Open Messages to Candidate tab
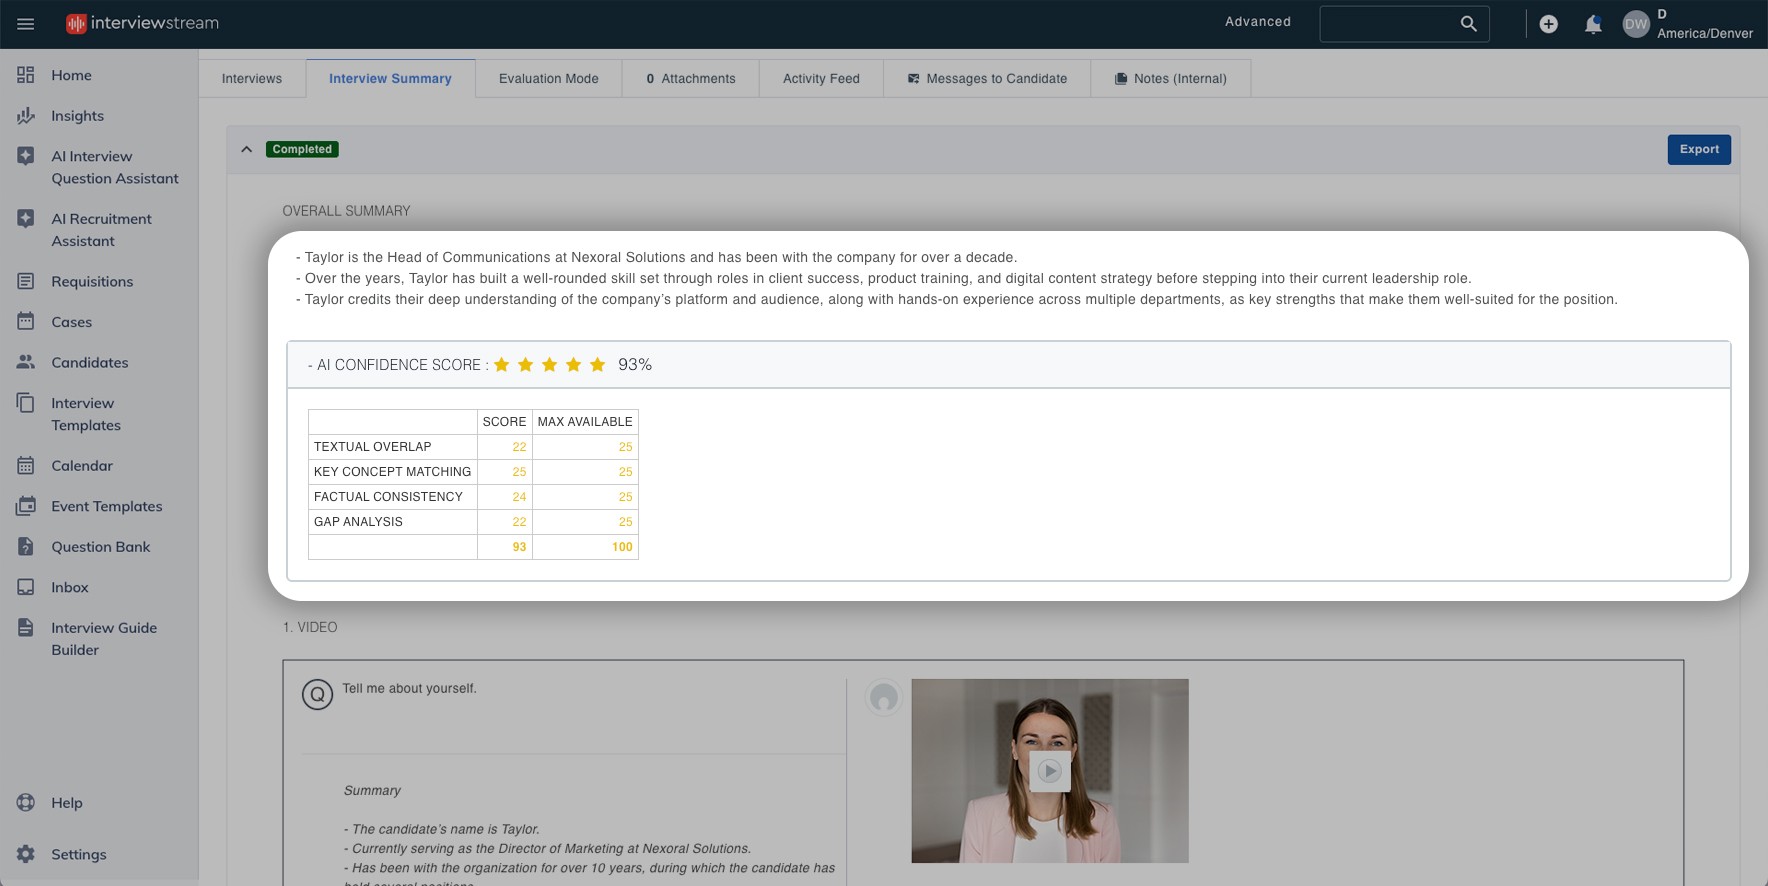 pyautogui.click(x=987, y=78)
